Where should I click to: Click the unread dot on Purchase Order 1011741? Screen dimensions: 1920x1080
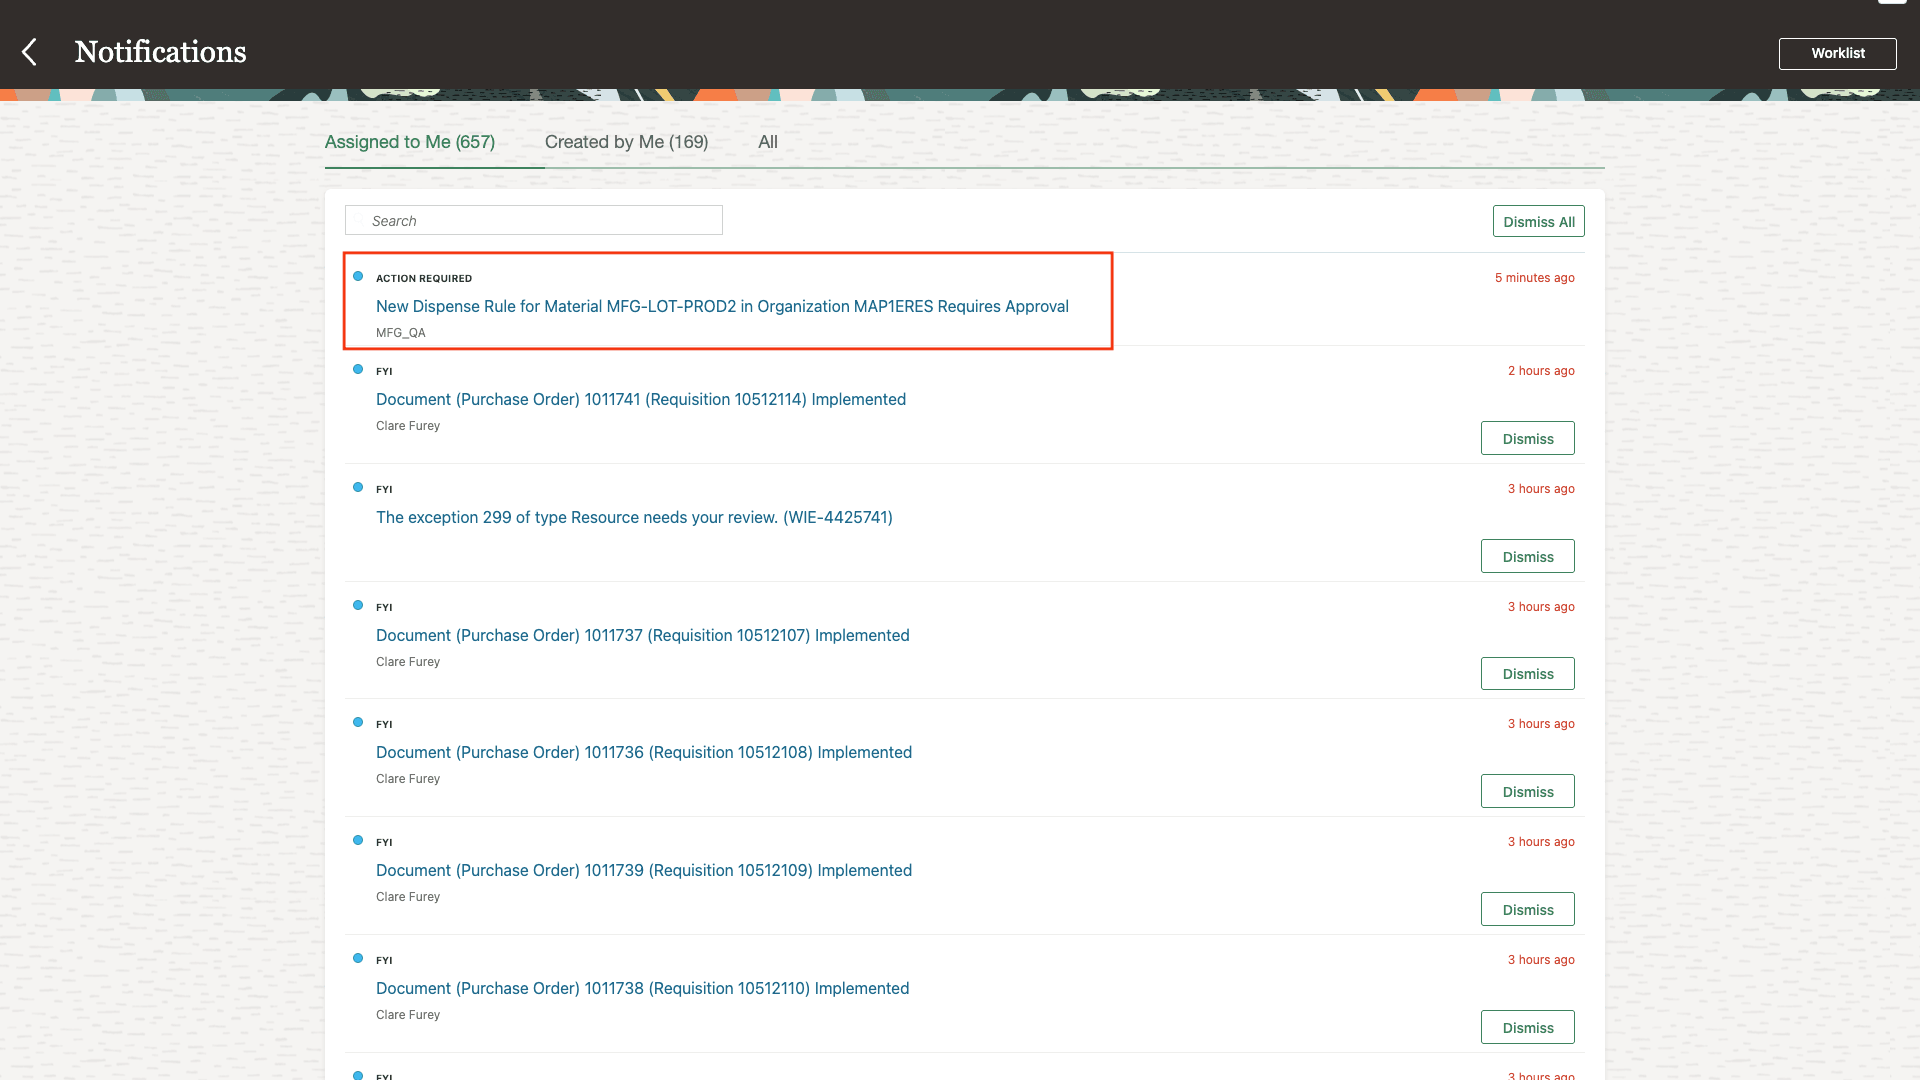tap(358, 369)
